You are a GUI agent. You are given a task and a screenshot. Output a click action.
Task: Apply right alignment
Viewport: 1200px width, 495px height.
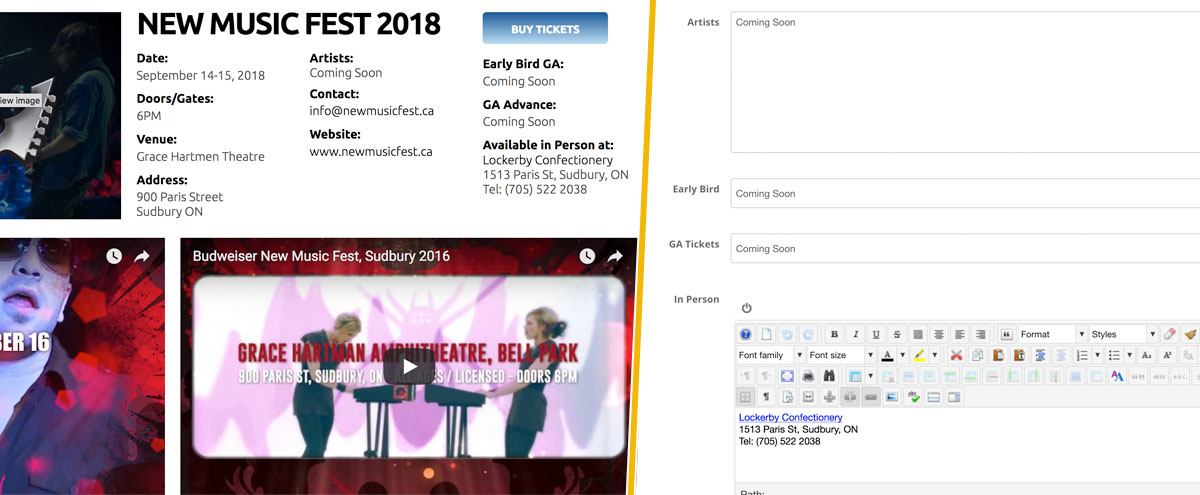pyautogui.click(x=981, y=334)
